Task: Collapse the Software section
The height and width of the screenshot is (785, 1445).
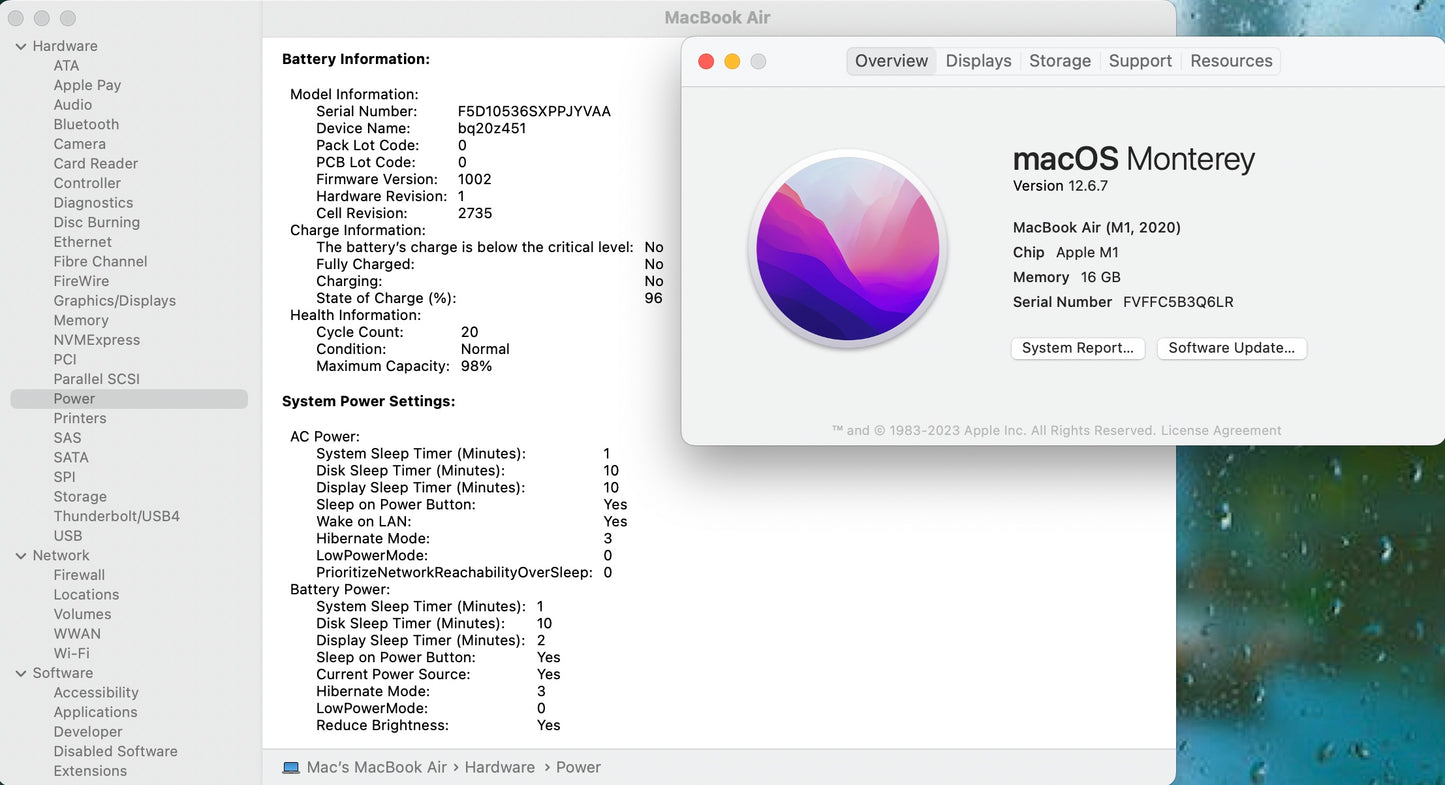Action: click(21, 674)
